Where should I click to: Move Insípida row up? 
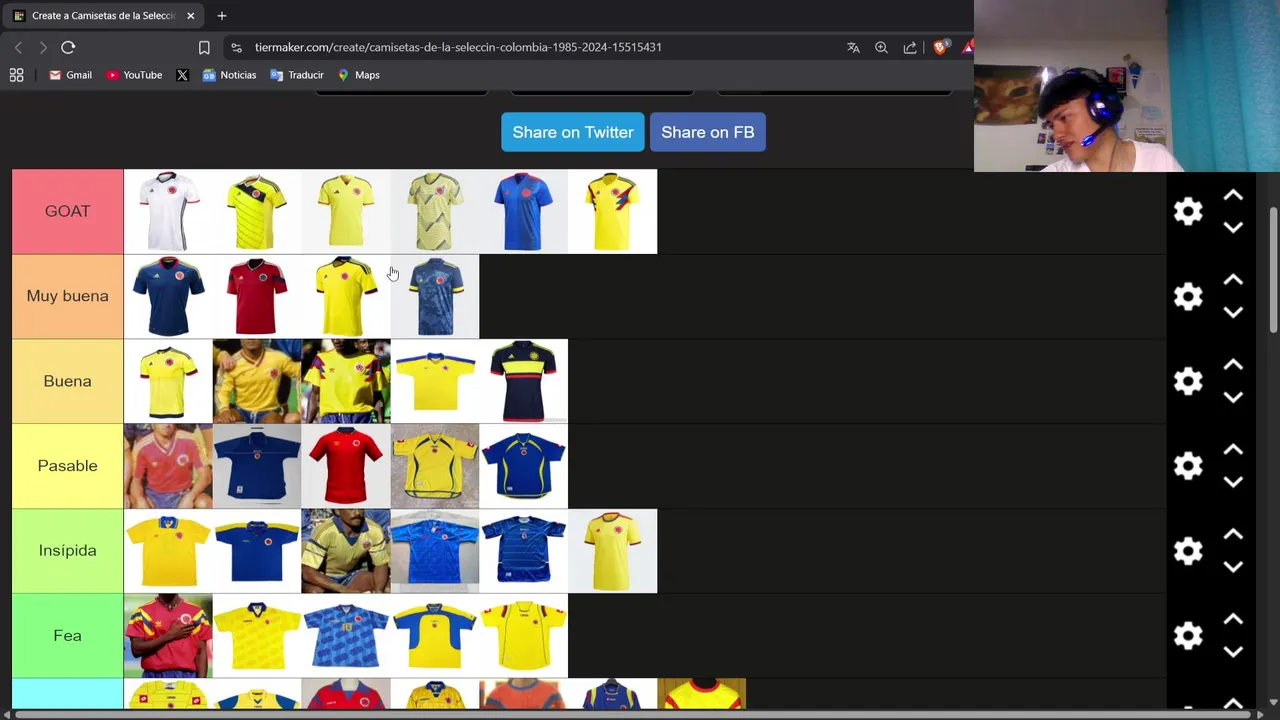tap(1233, 536)
